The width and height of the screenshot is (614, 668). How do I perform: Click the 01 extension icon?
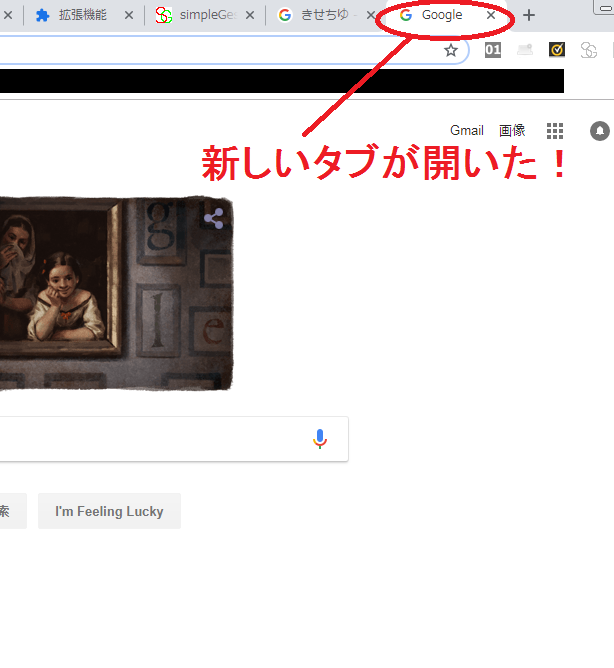click(x=493, y=50)
